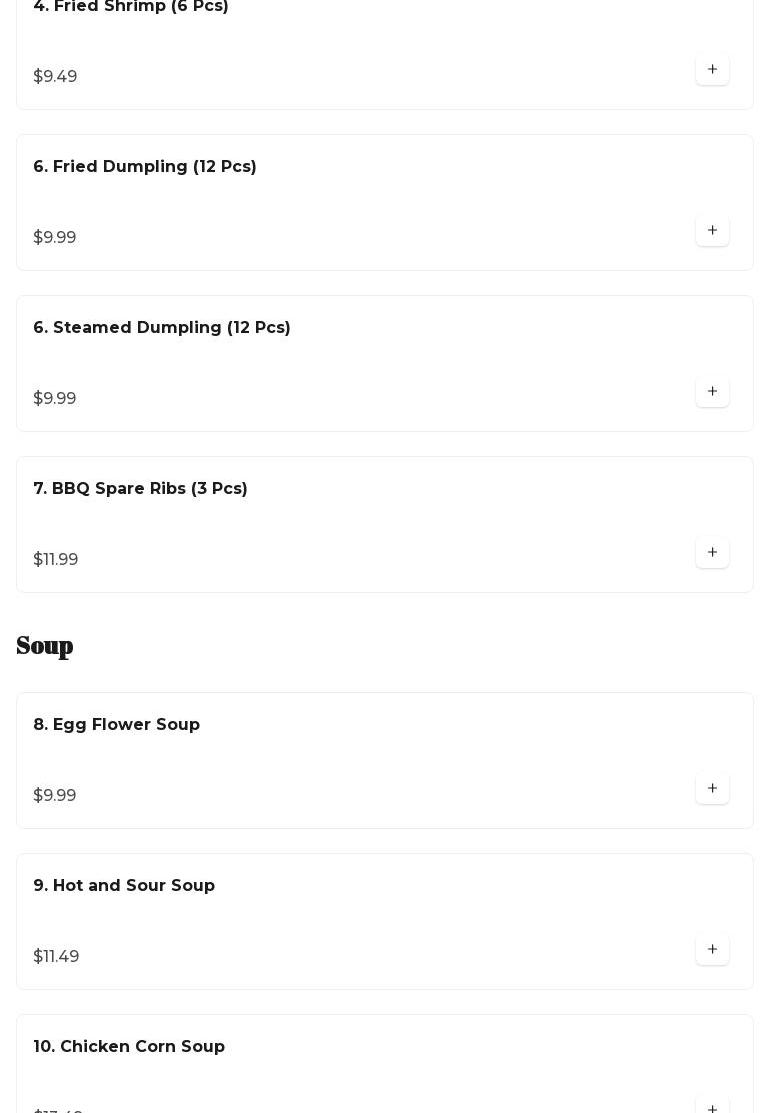The image size is (770, 1113).
Task: Open the Chicken Corn Soup item title
Action: coord(129,1047)
